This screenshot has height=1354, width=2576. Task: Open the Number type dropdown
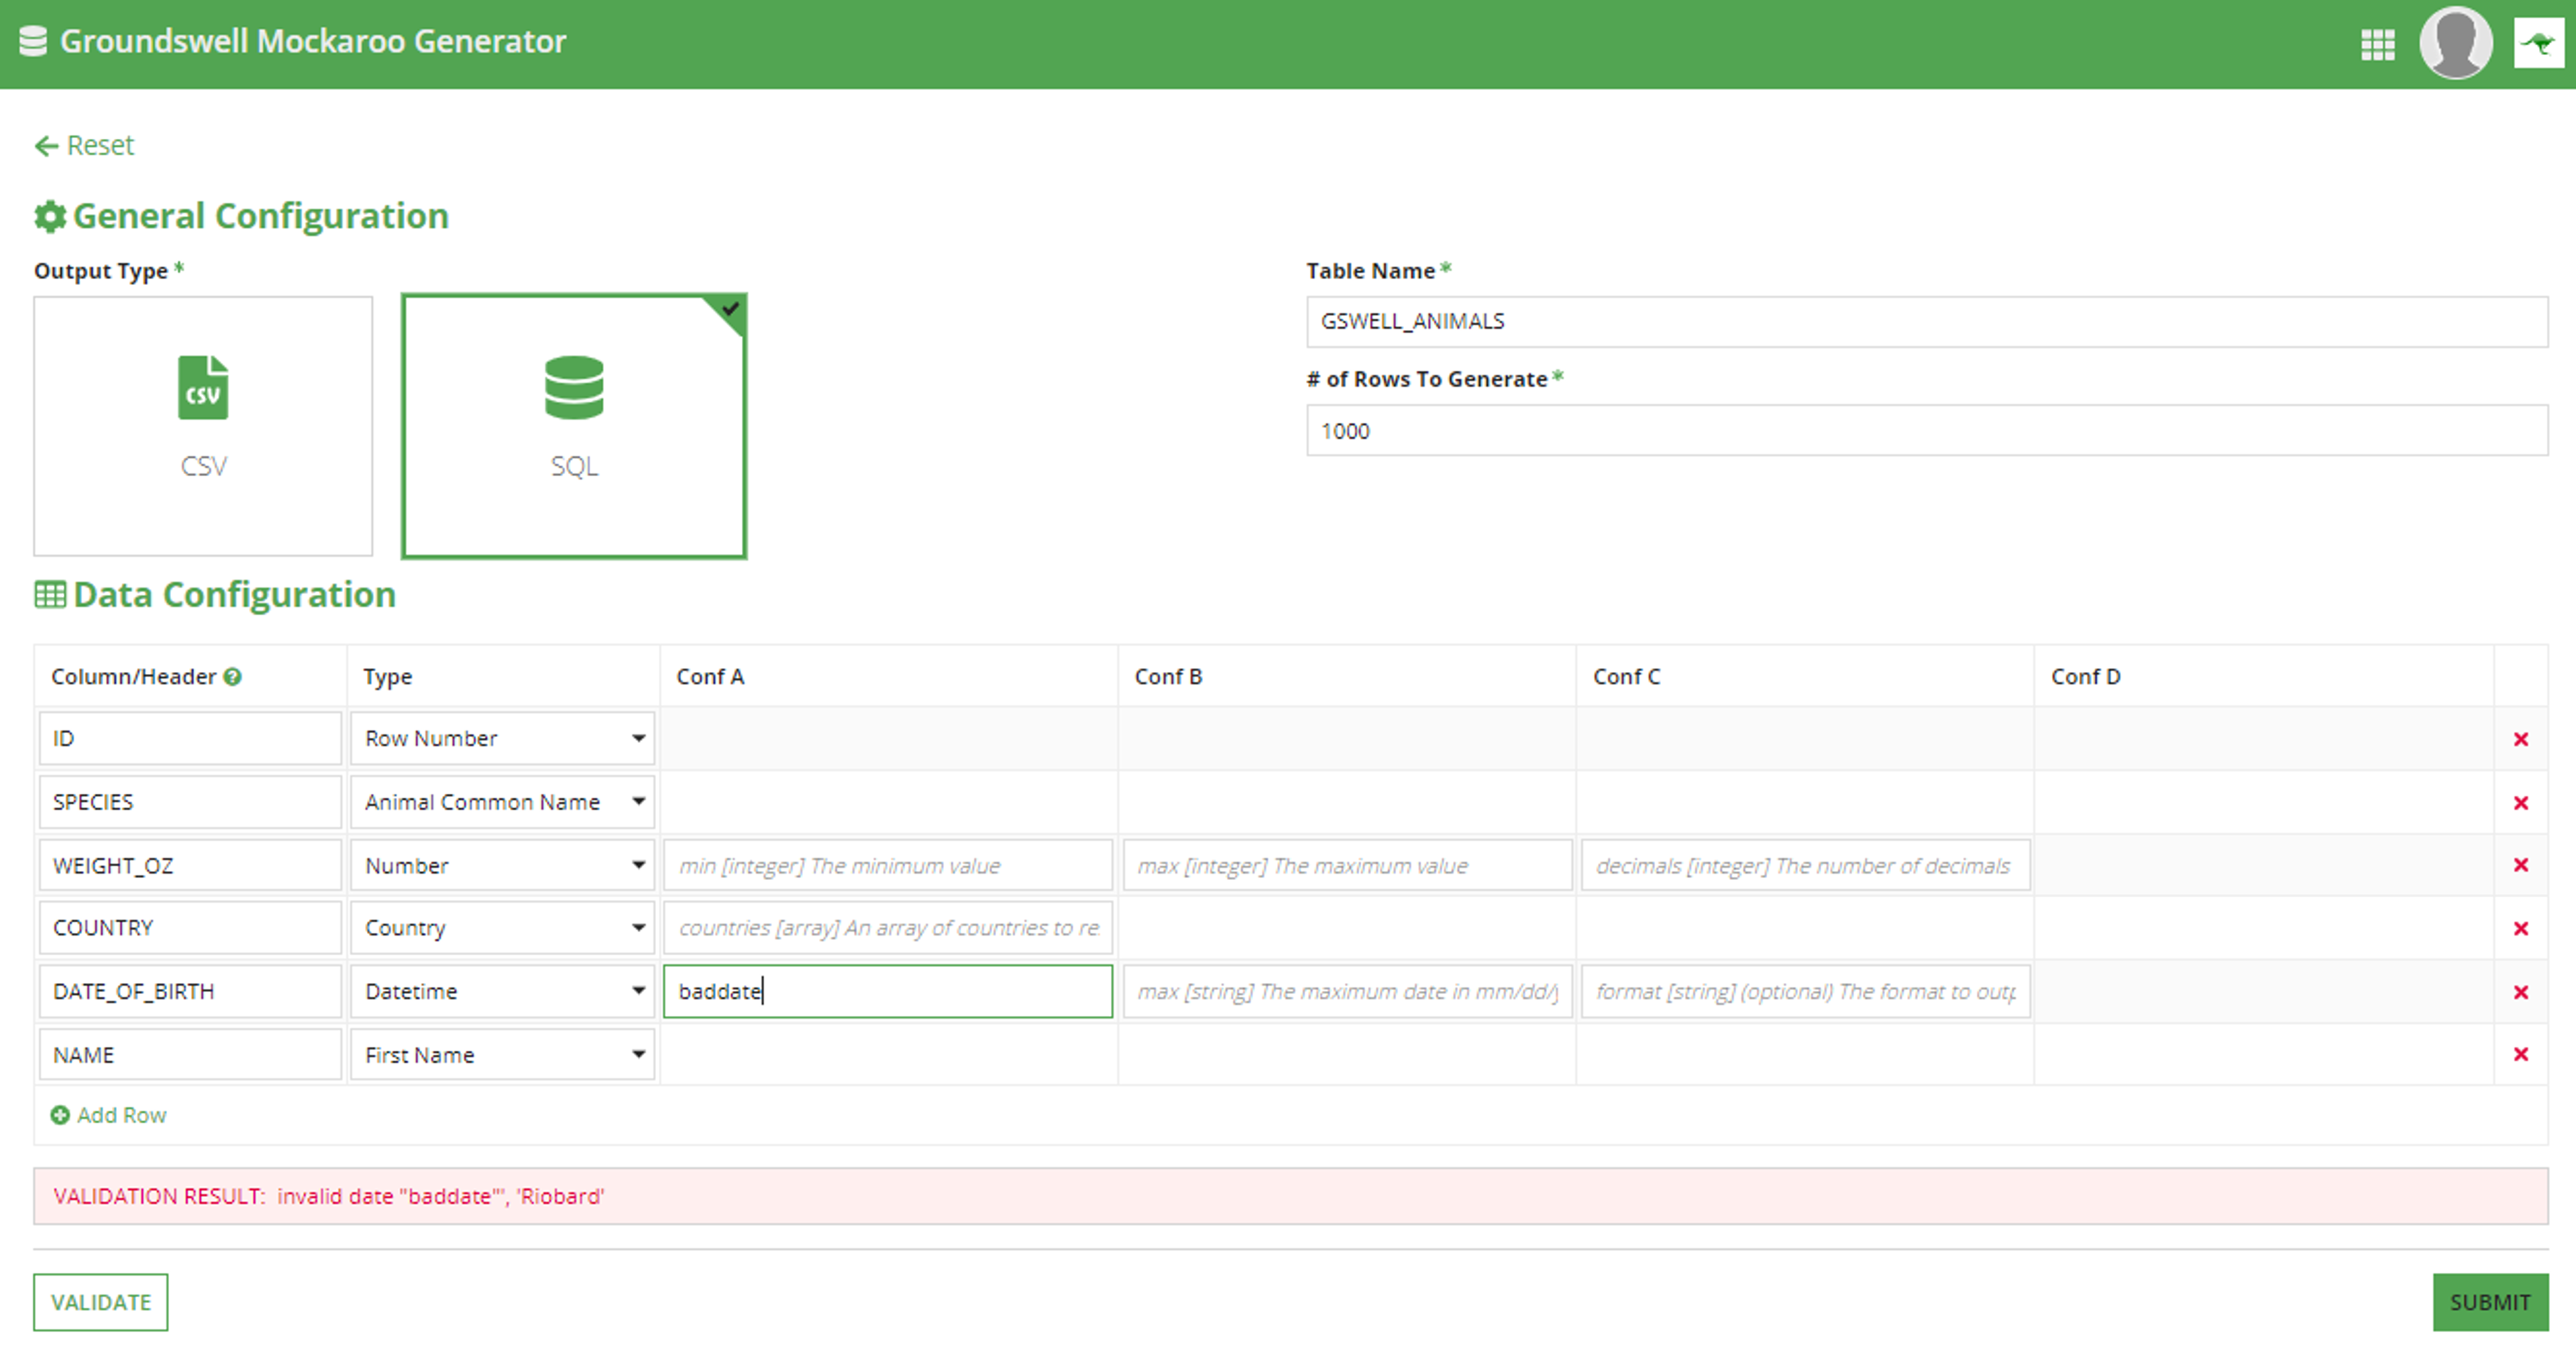click(x=502, y=865)
